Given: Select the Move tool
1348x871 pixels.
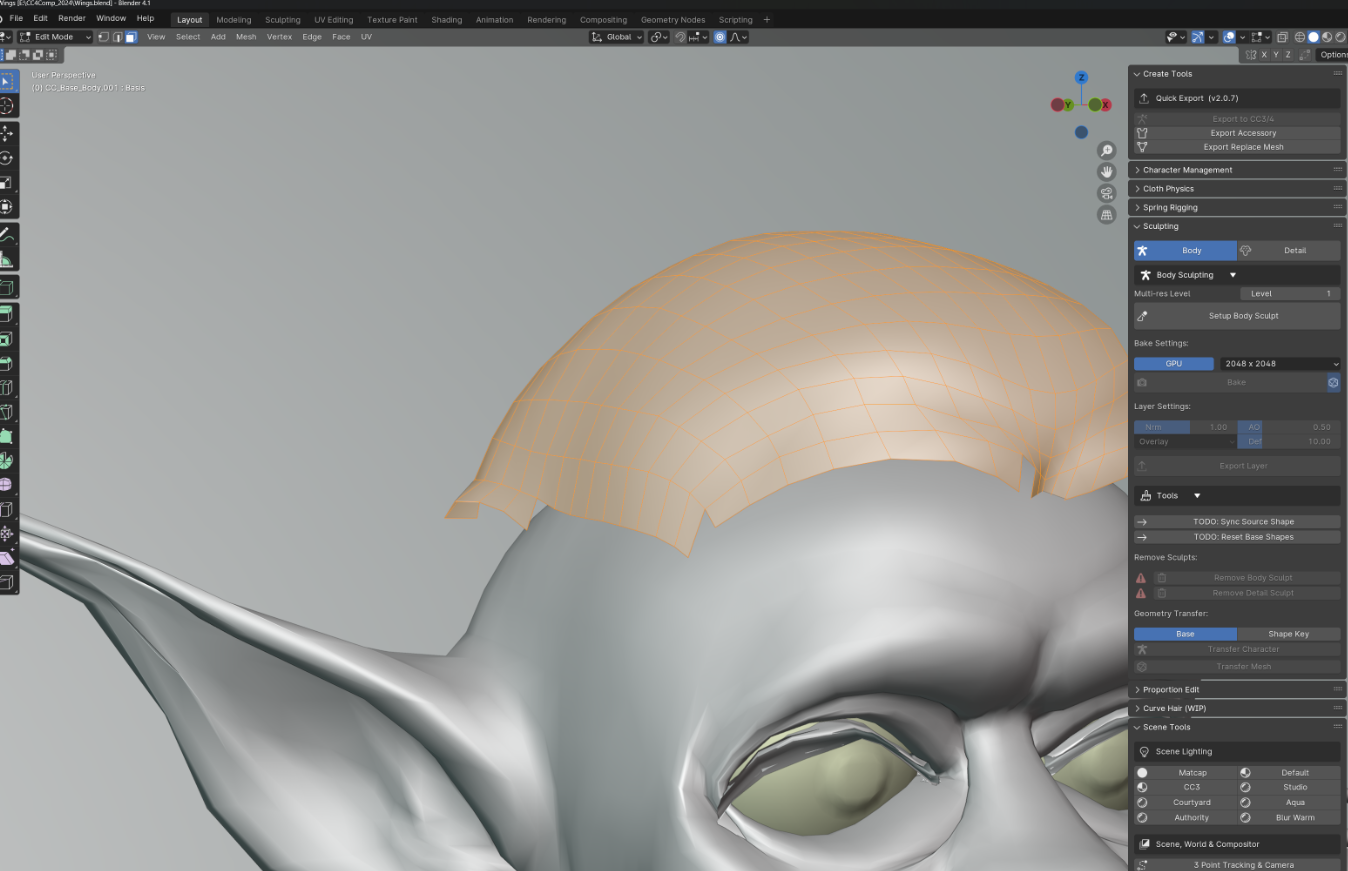Looking at the screenshot, I should tap(7, 133).
